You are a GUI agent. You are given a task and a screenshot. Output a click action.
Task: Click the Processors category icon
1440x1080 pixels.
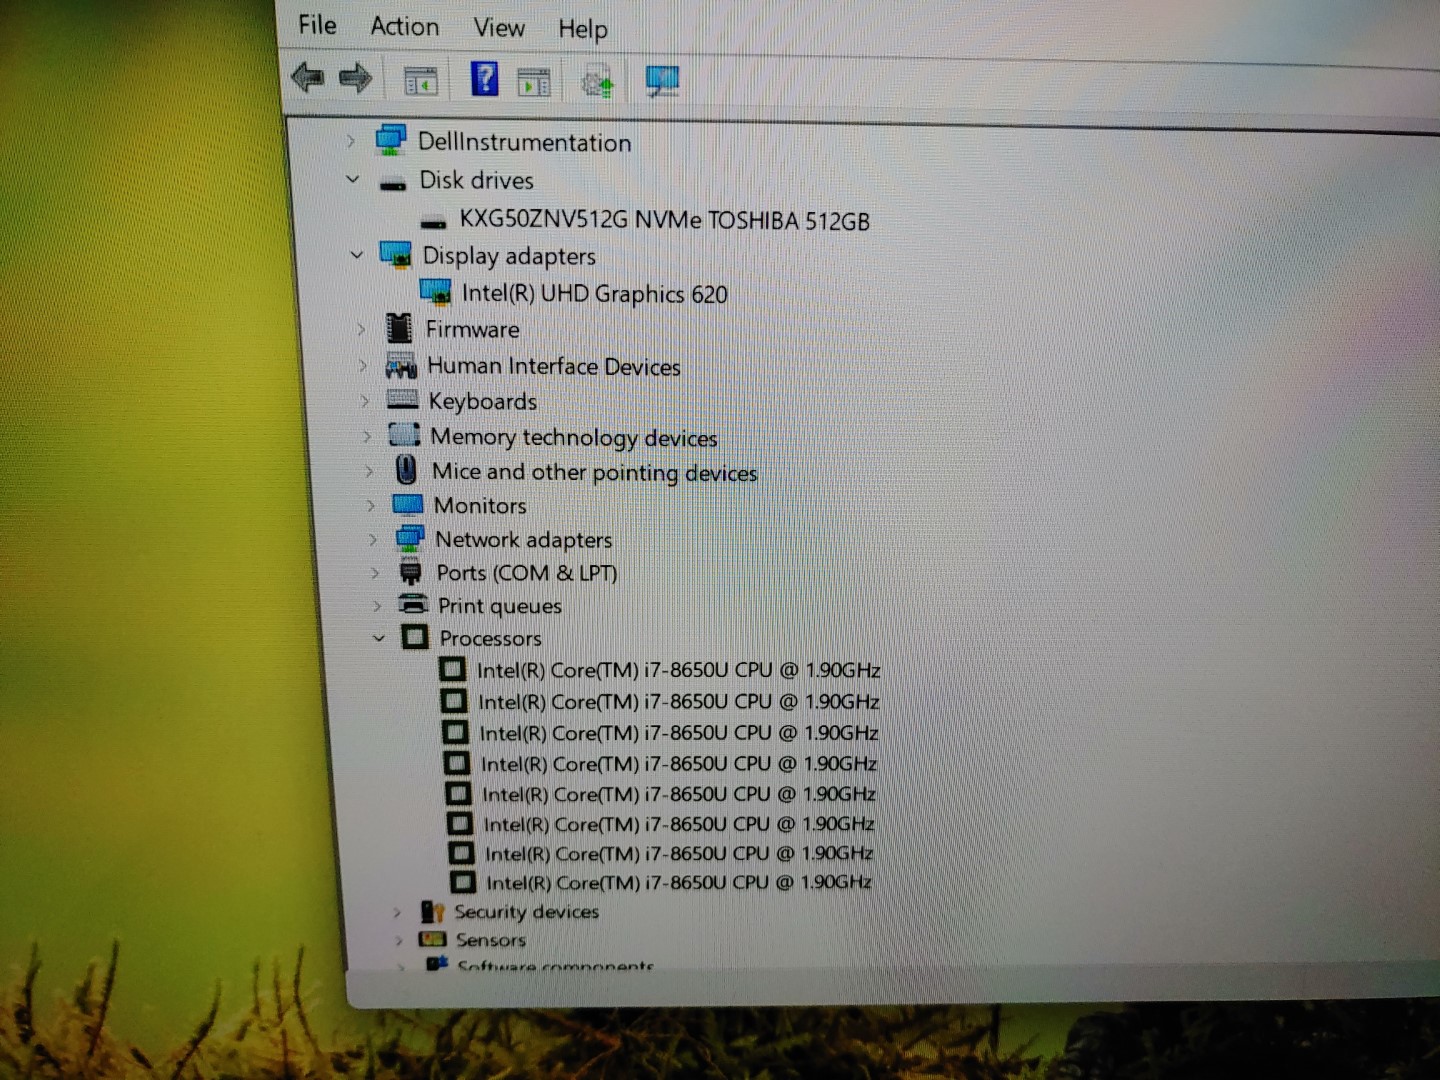(x=415, y=637)
